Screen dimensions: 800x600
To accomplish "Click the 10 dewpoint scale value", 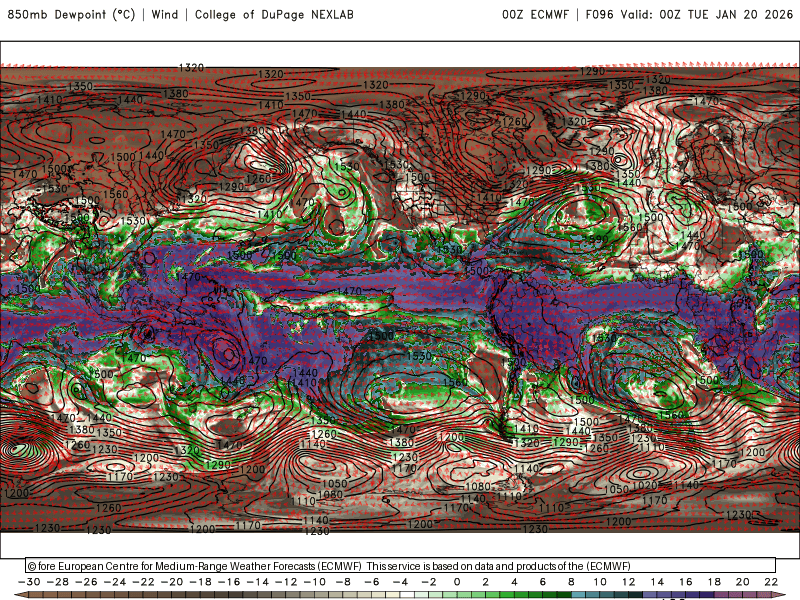I will (x=600, y=582).
